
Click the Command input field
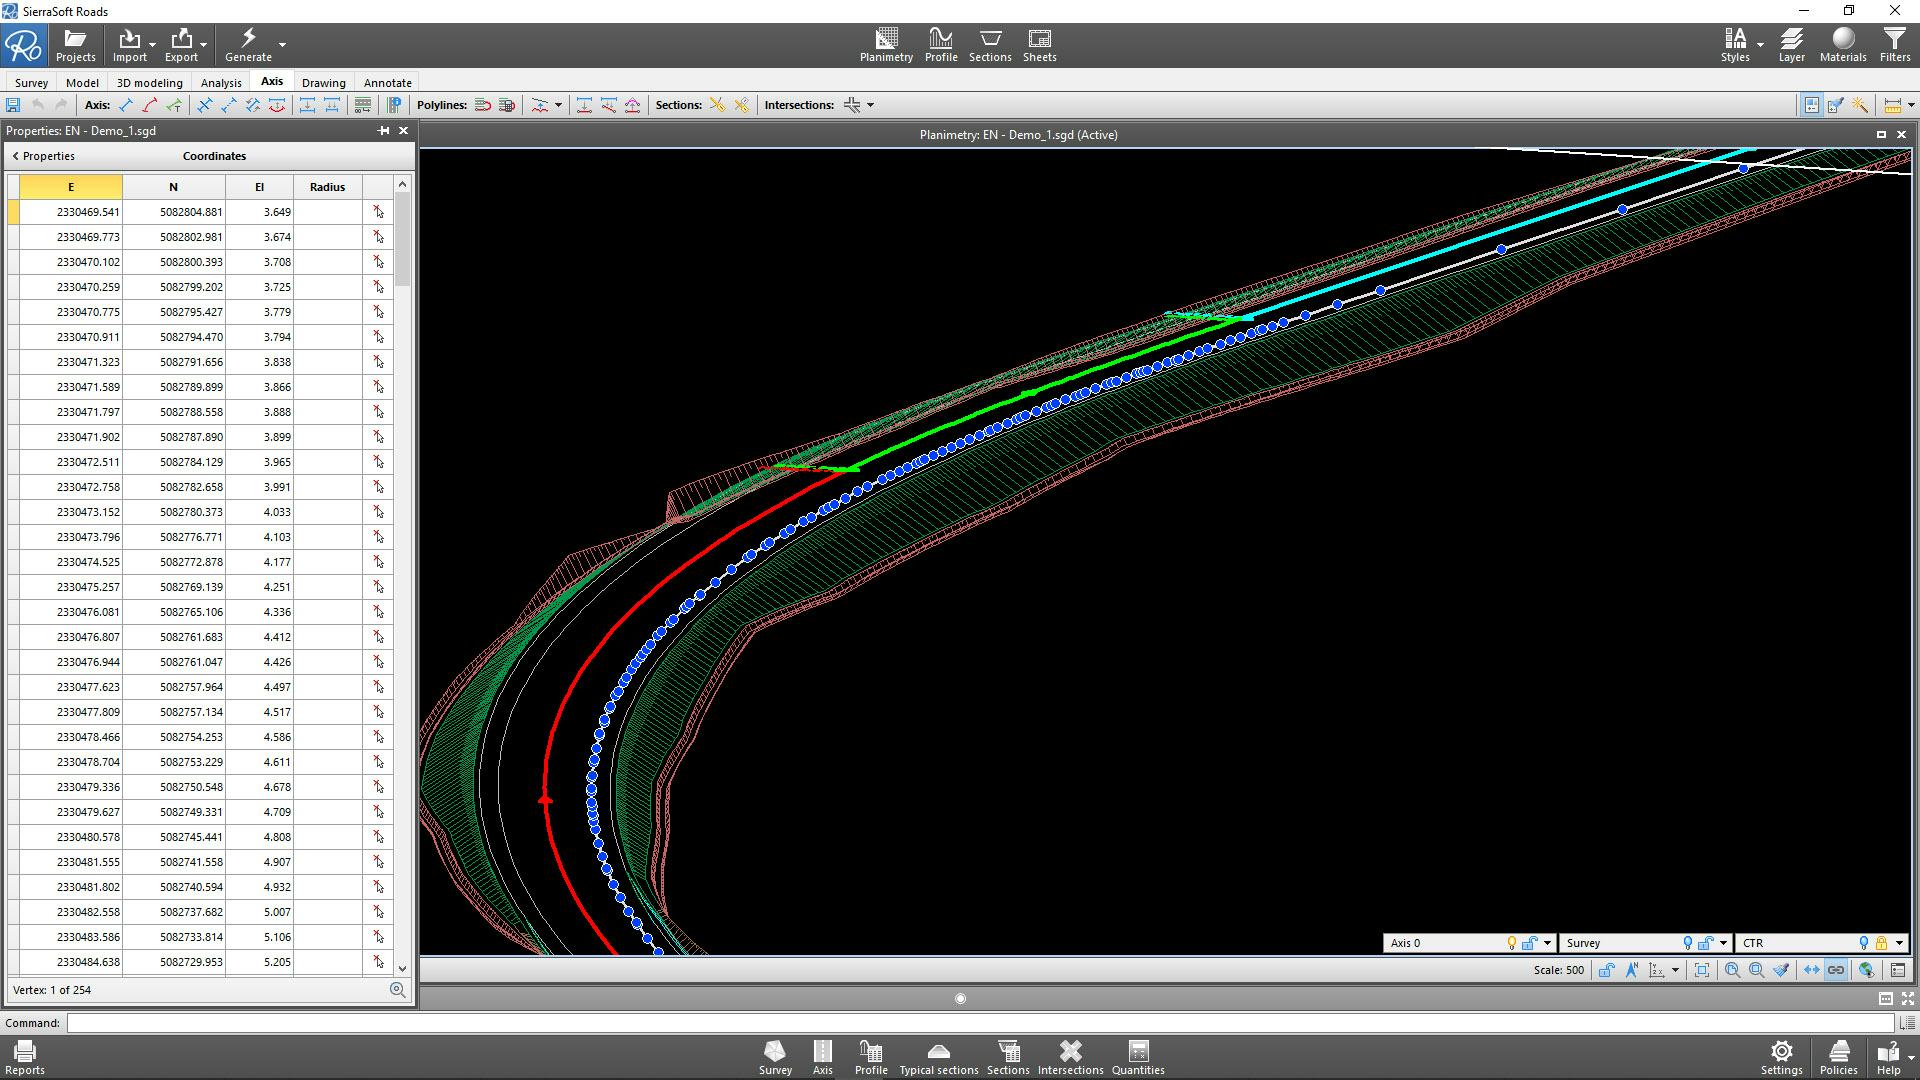(980, 1023)
